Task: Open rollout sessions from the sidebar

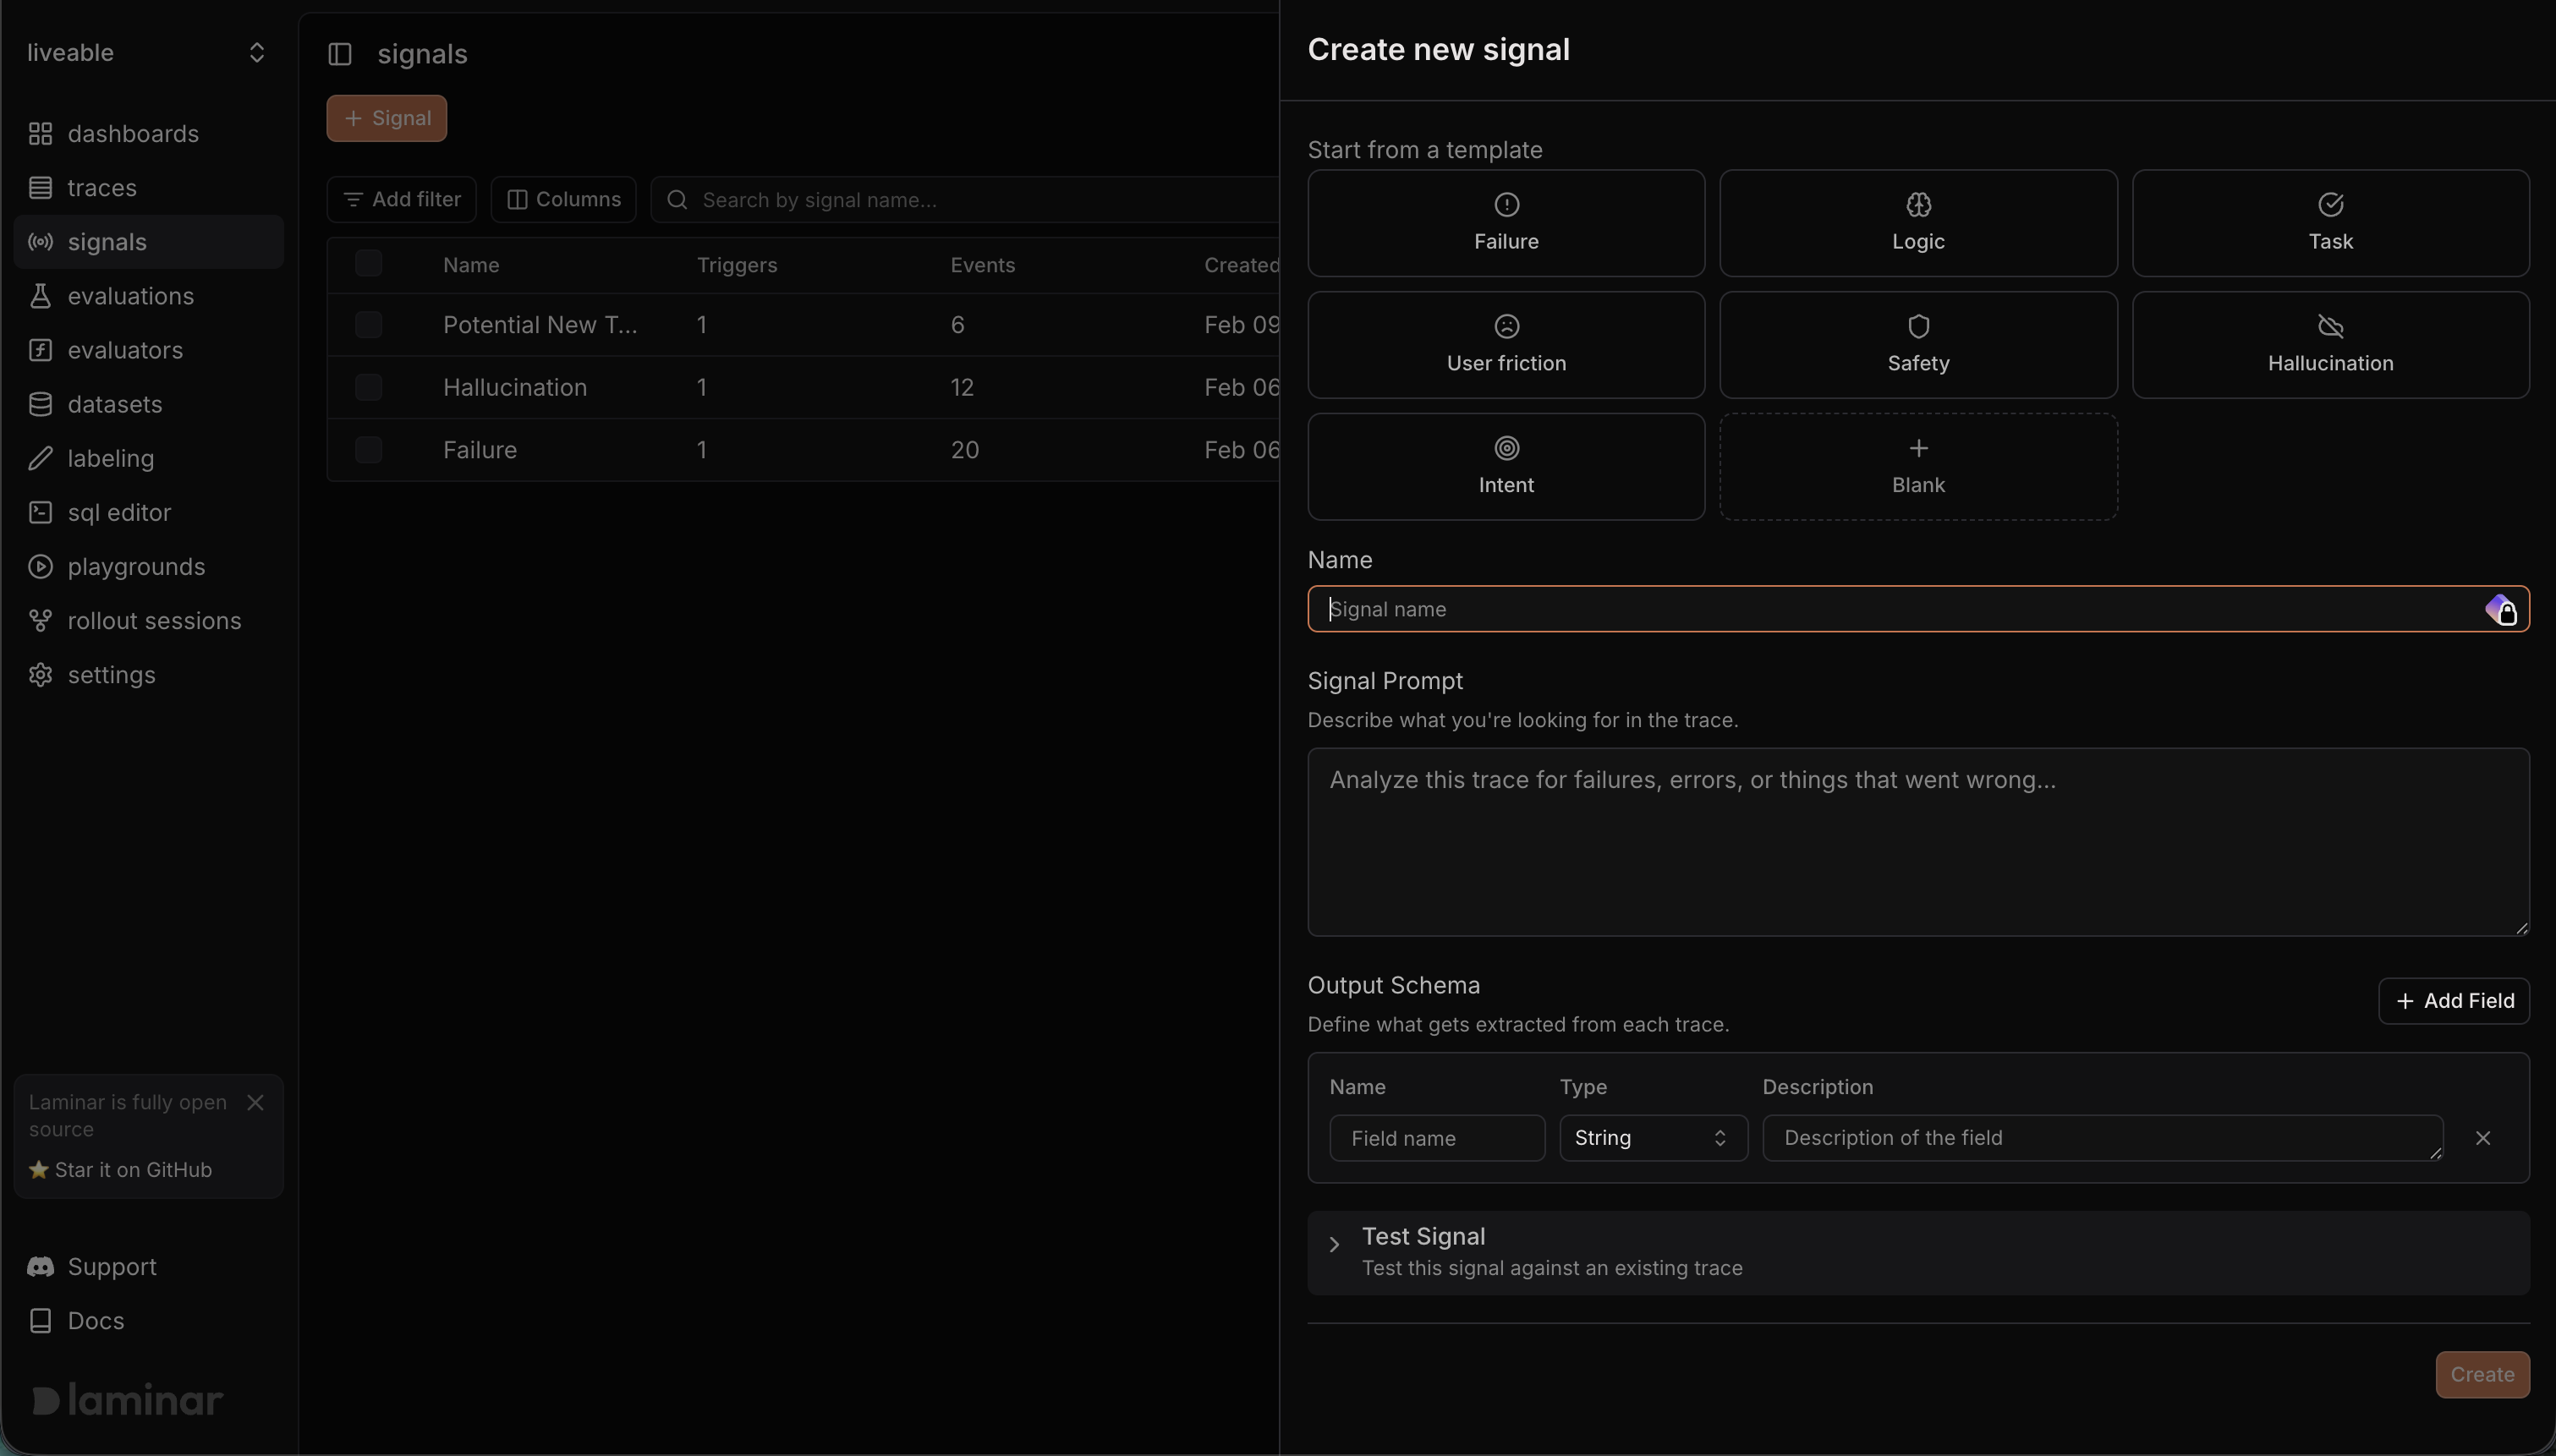Action: 153,620
